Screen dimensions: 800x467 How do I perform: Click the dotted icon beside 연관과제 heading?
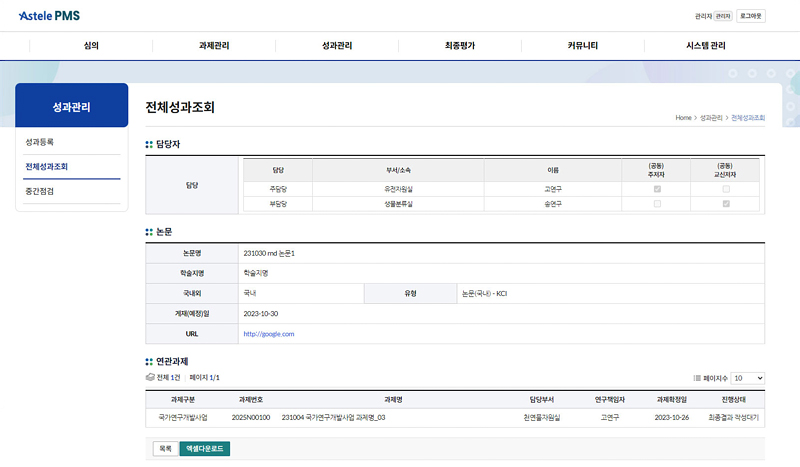coord(149,361)
